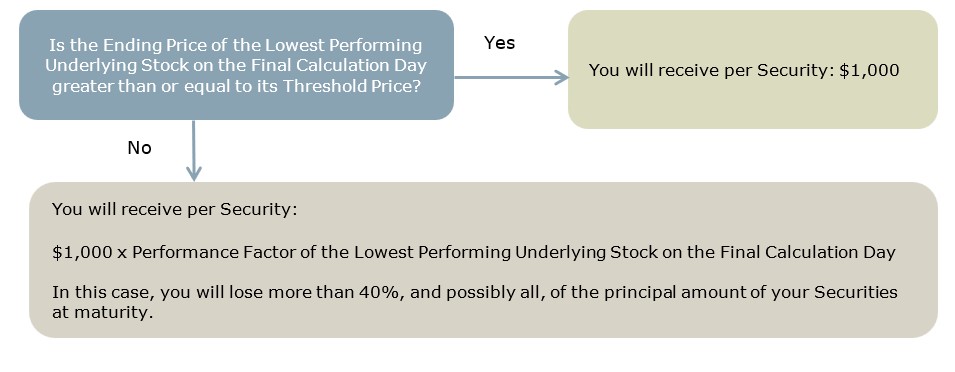
Task: Click '$1,000' amount in the green box
Action: (x=869, y=70)
